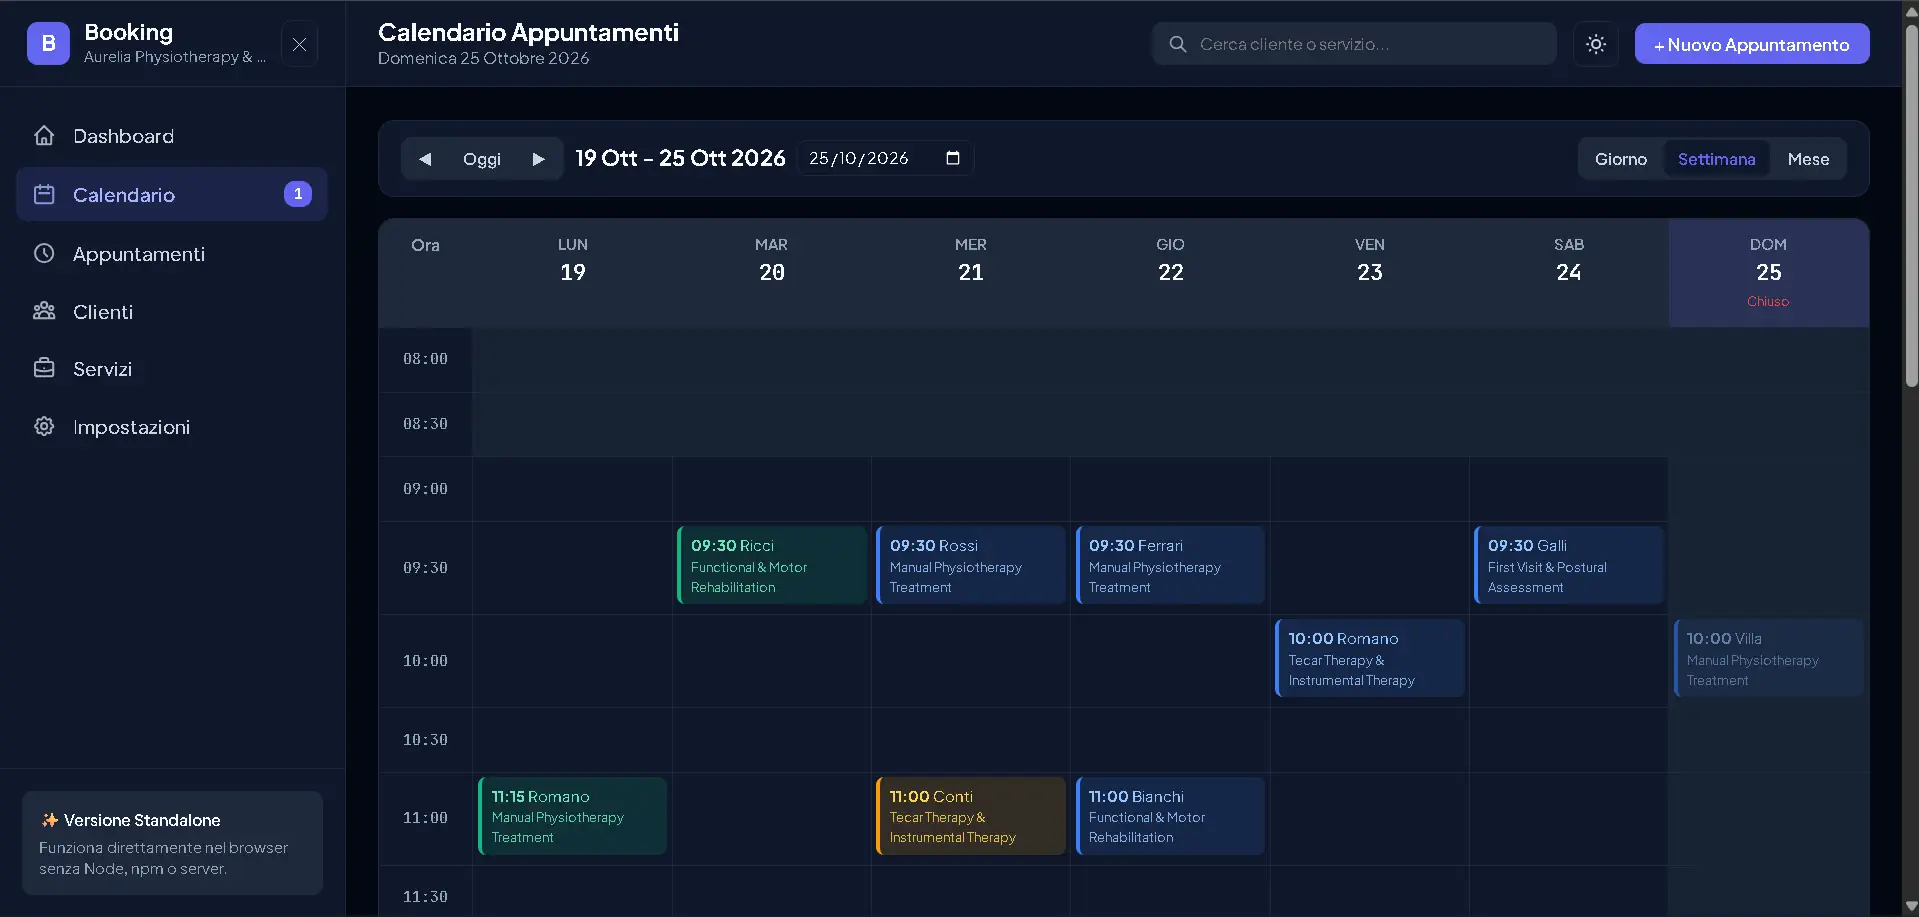Click the Booking app logo icon
Screen dimensions: 1919x917
(x=48, y=44)
